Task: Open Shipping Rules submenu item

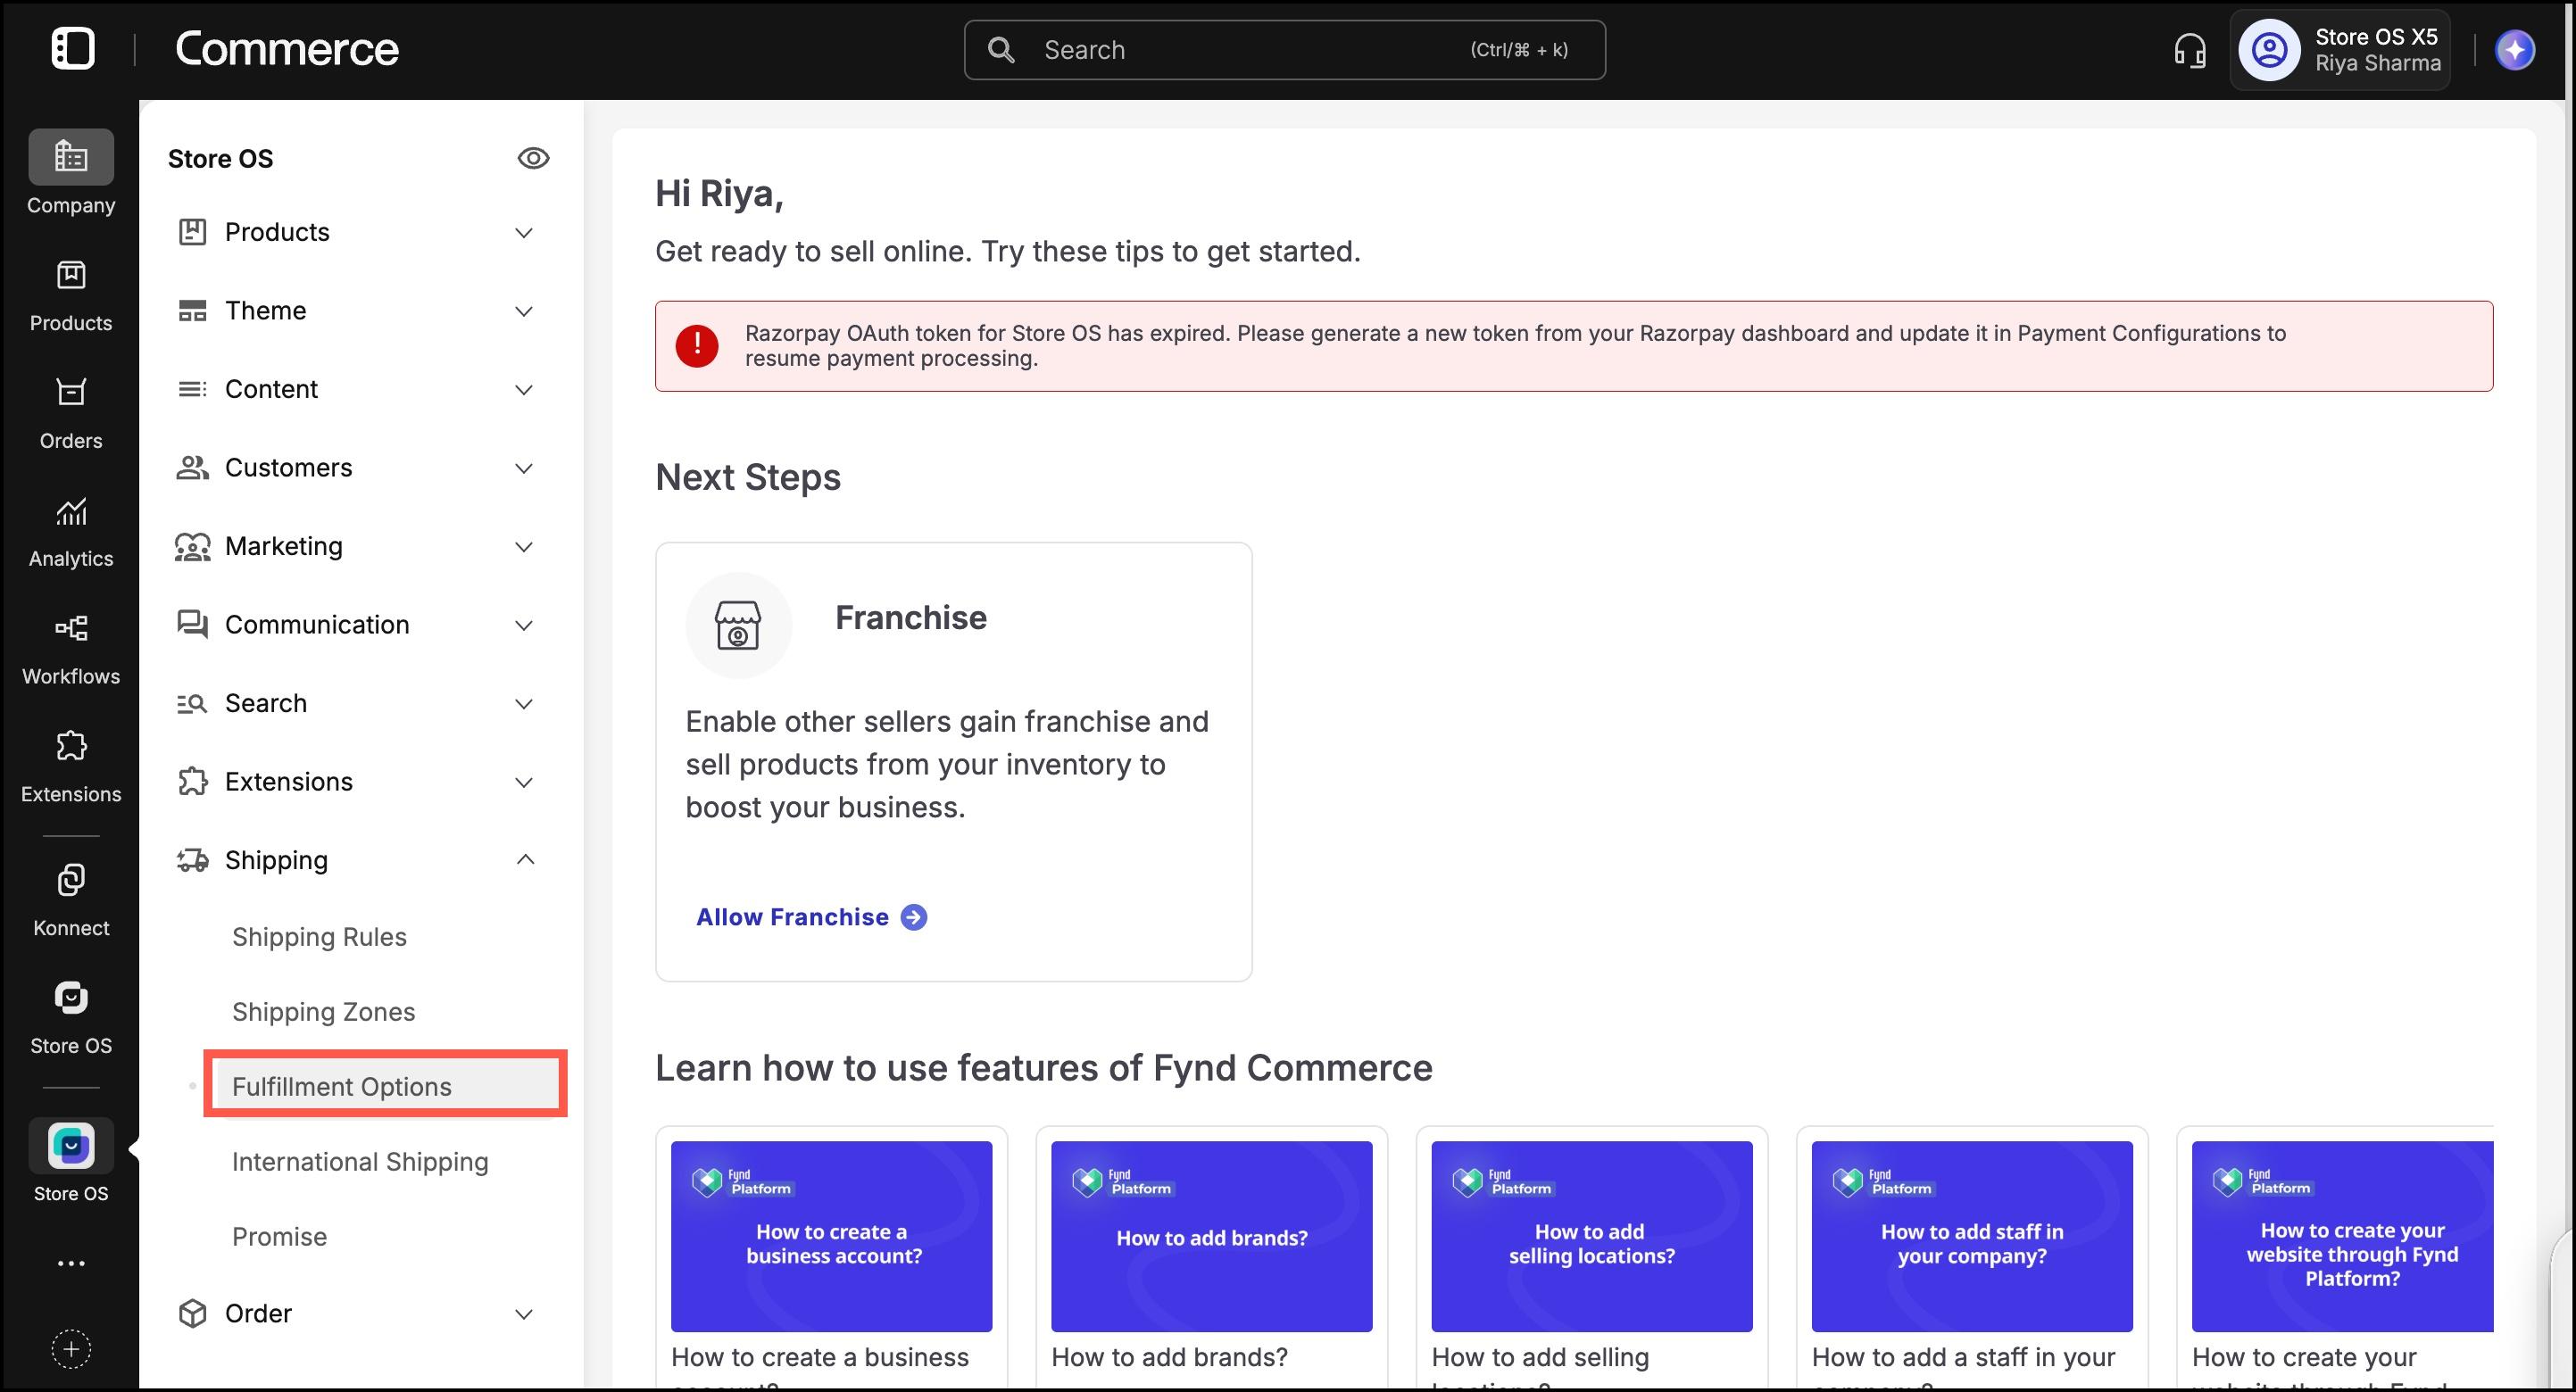Action: coord(319,937)
